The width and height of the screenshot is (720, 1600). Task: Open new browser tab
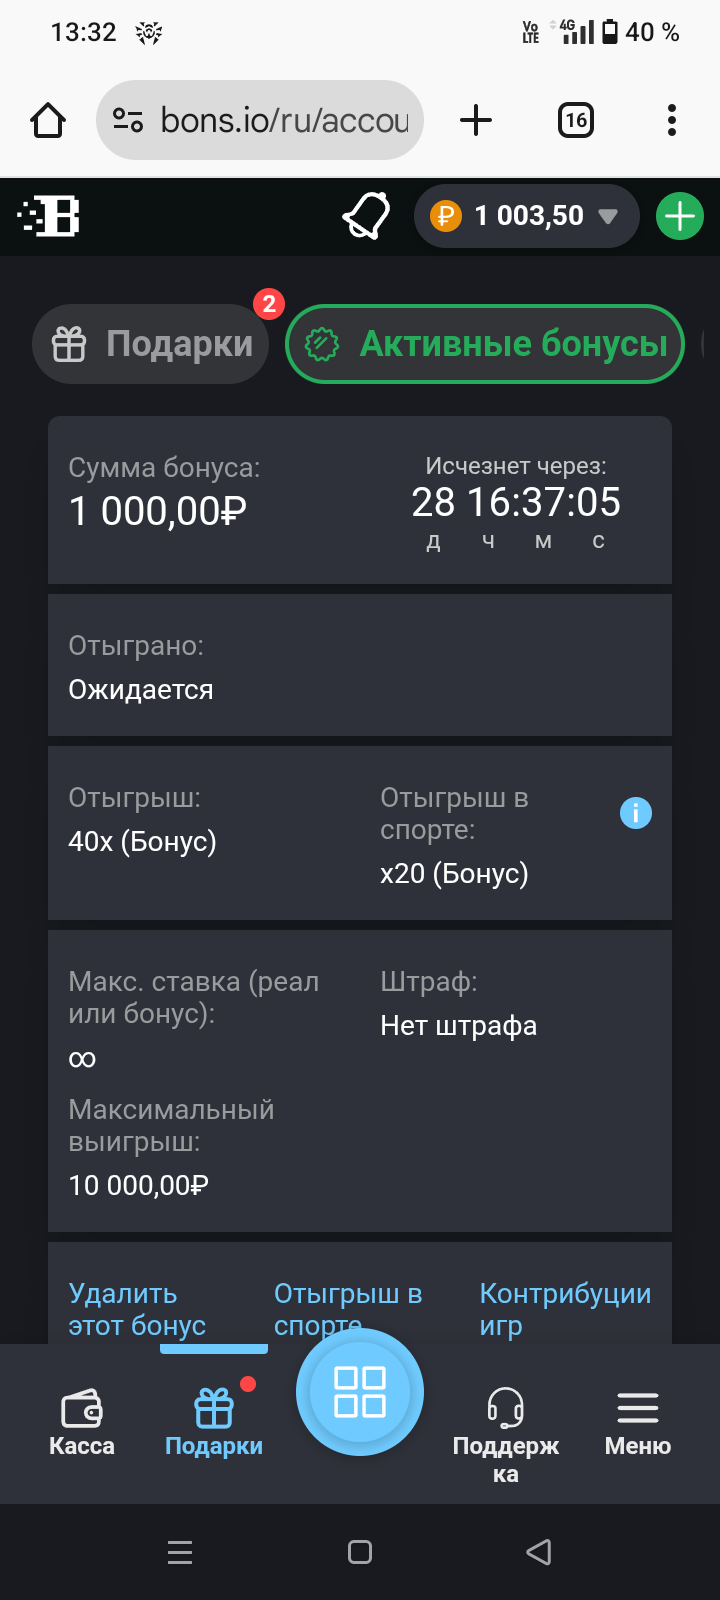476,121
